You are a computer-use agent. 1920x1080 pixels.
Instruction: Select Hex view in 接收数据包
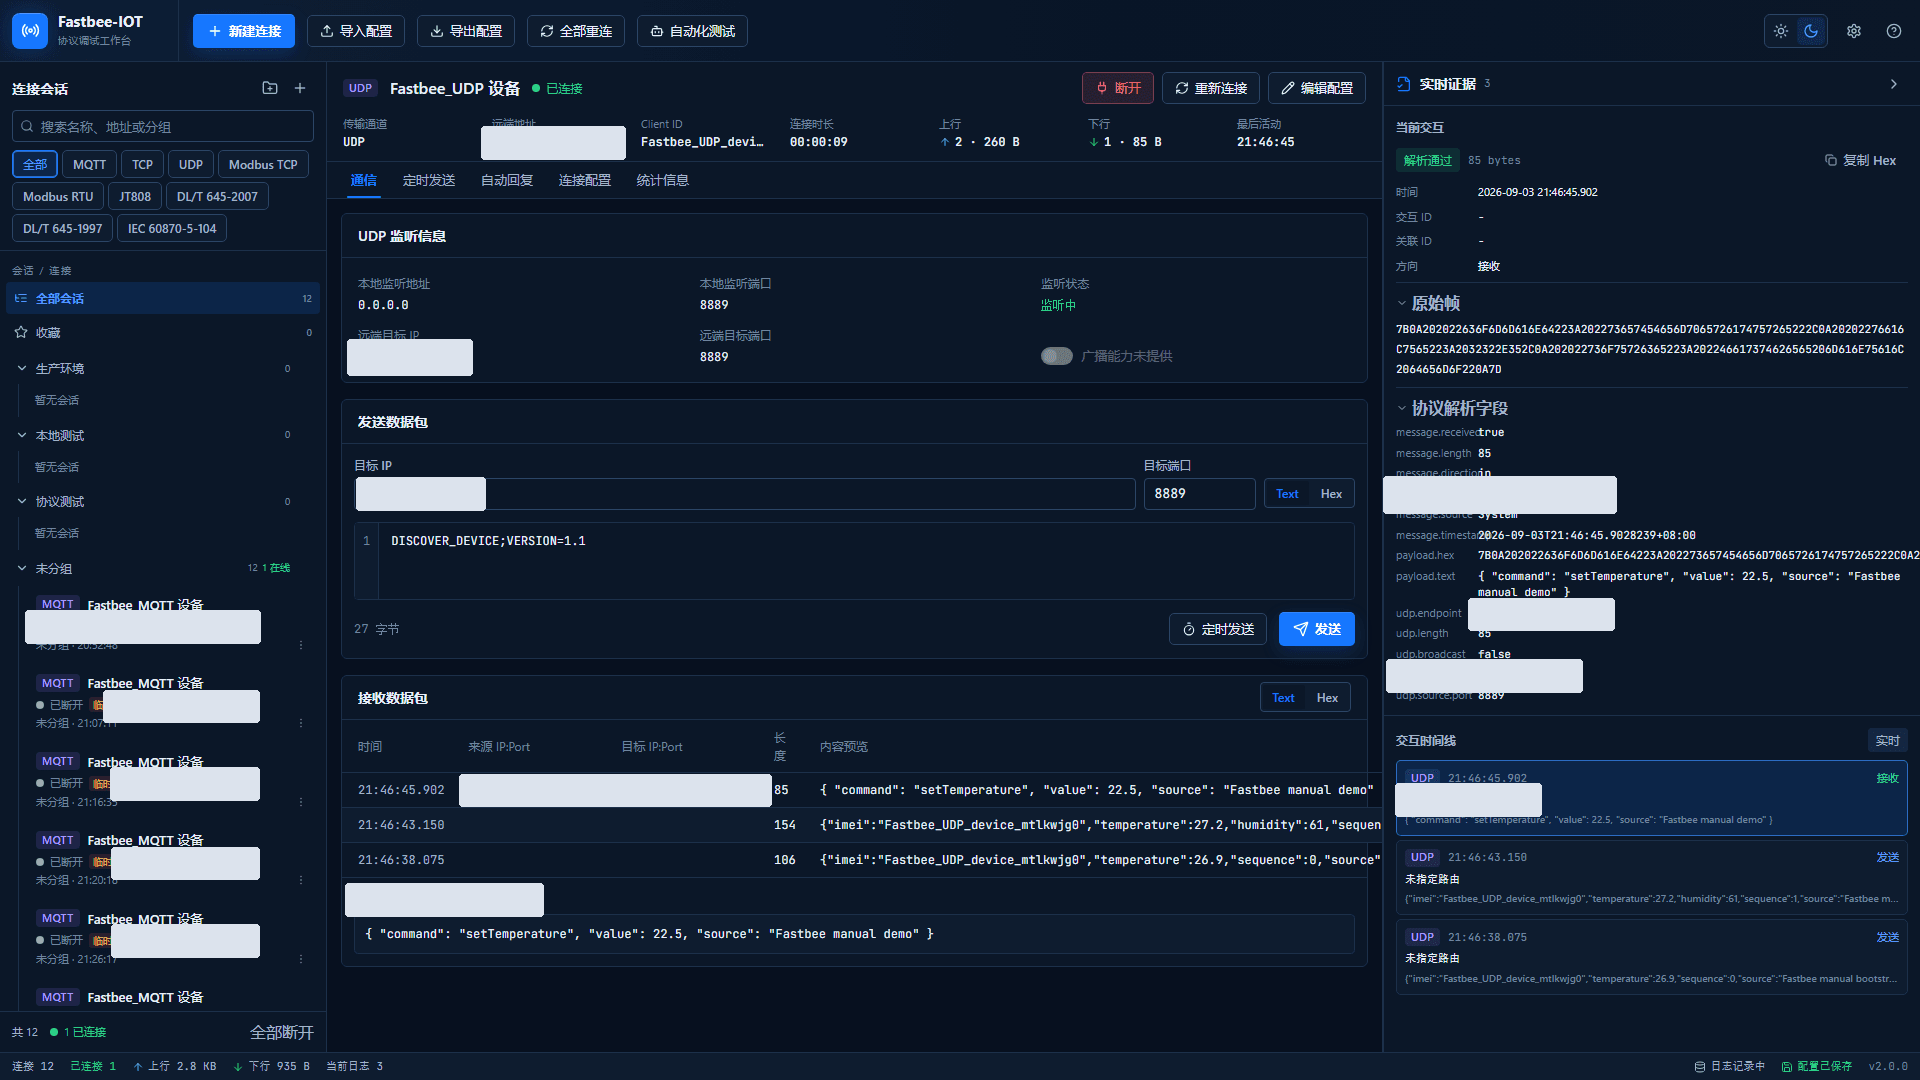pyautogui.click(x=1327, y=698)
